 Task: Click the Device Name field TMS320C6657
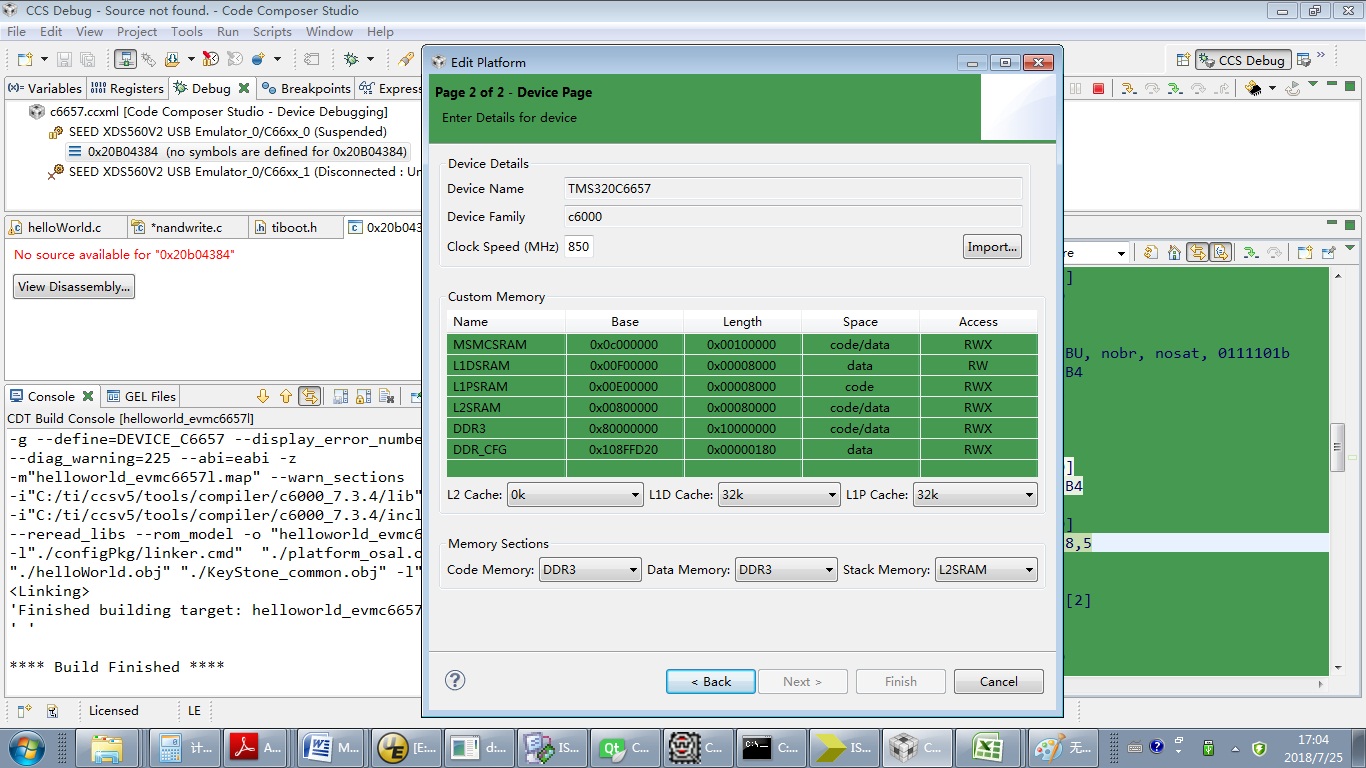tap(794, 189)
